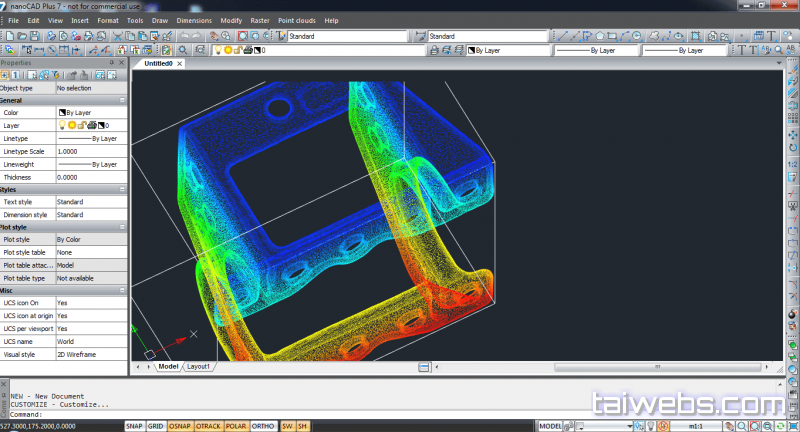Select the Rectangle drawing tool
800x432 pixels.
(613, 36)
